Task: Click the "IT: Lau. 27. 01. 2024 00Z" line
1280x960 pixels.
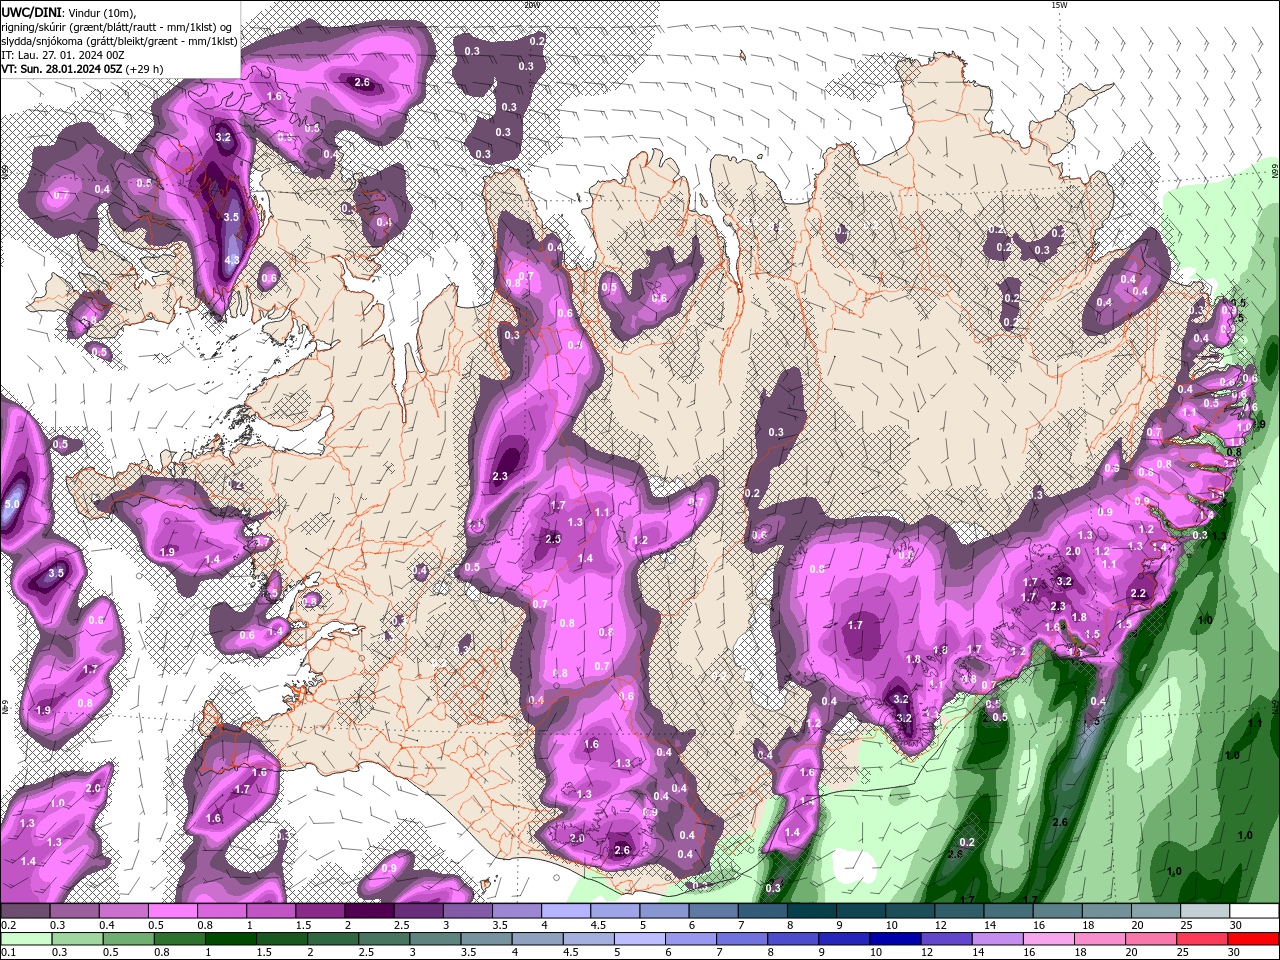Action: pos(62,55)
